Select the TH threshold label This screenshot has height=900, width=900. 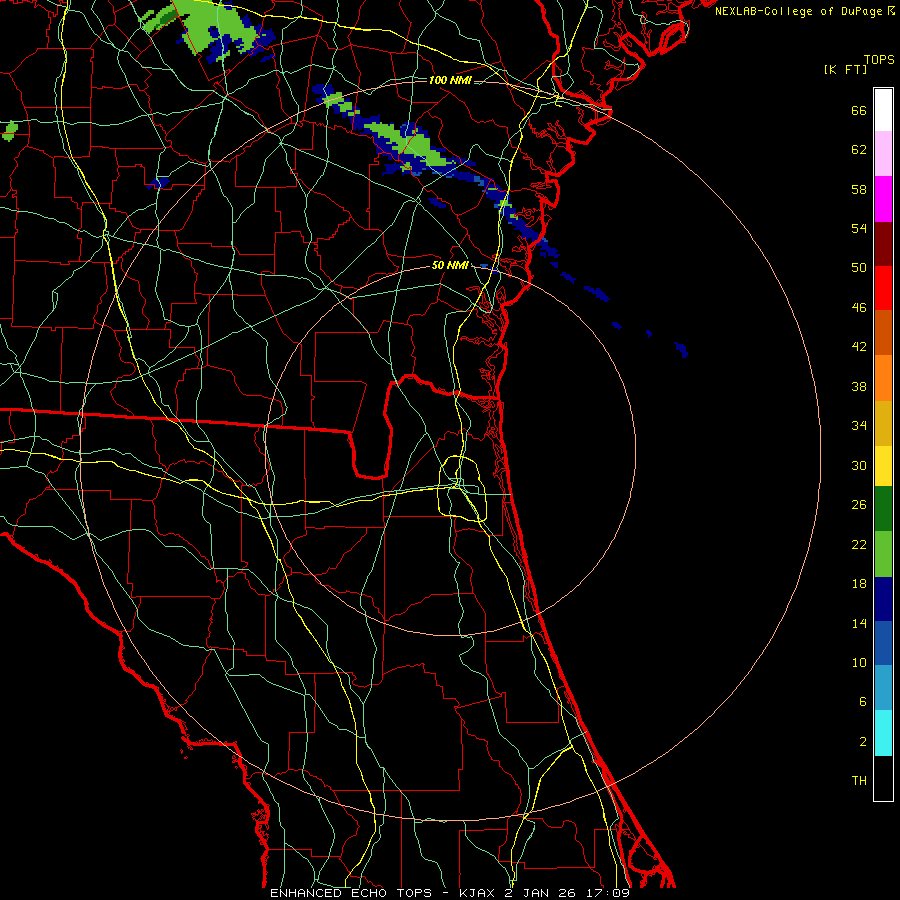click(x=859, y=781)
